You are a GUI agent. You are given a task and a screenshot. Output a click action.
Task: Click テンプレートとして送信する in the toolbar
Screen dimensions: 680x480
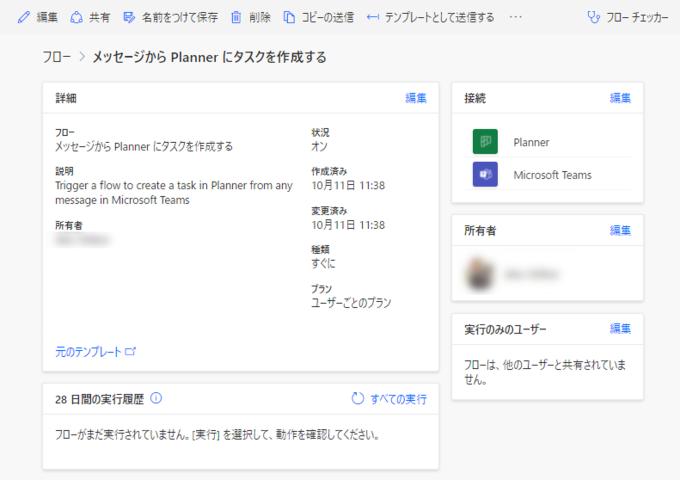[x=439, y=17]
